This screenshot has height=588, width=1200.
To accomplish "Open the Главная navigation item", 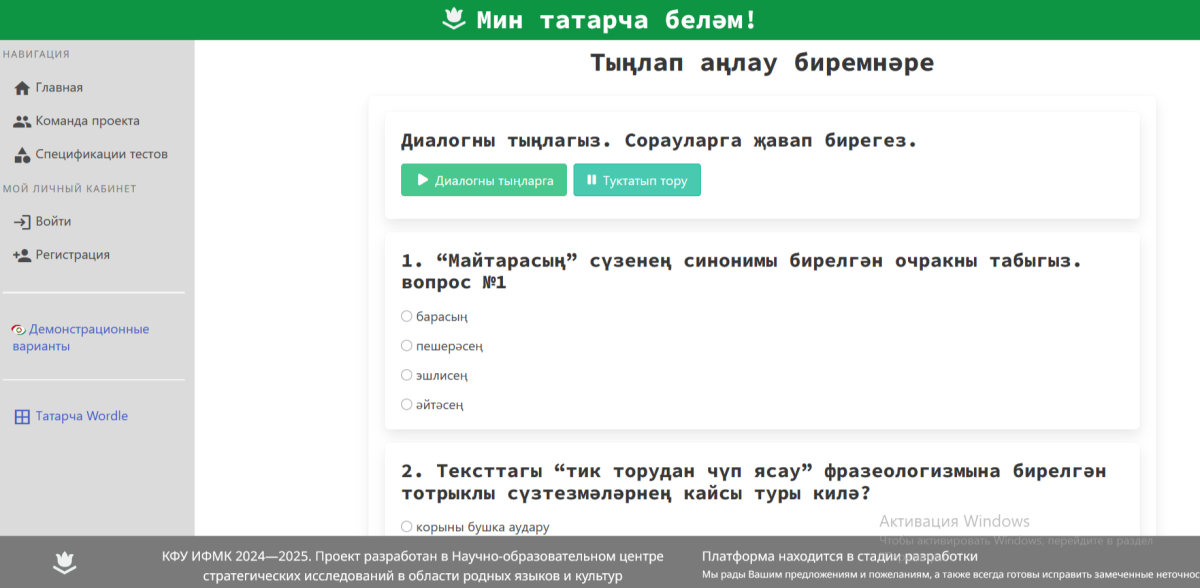I will (59, 88).
